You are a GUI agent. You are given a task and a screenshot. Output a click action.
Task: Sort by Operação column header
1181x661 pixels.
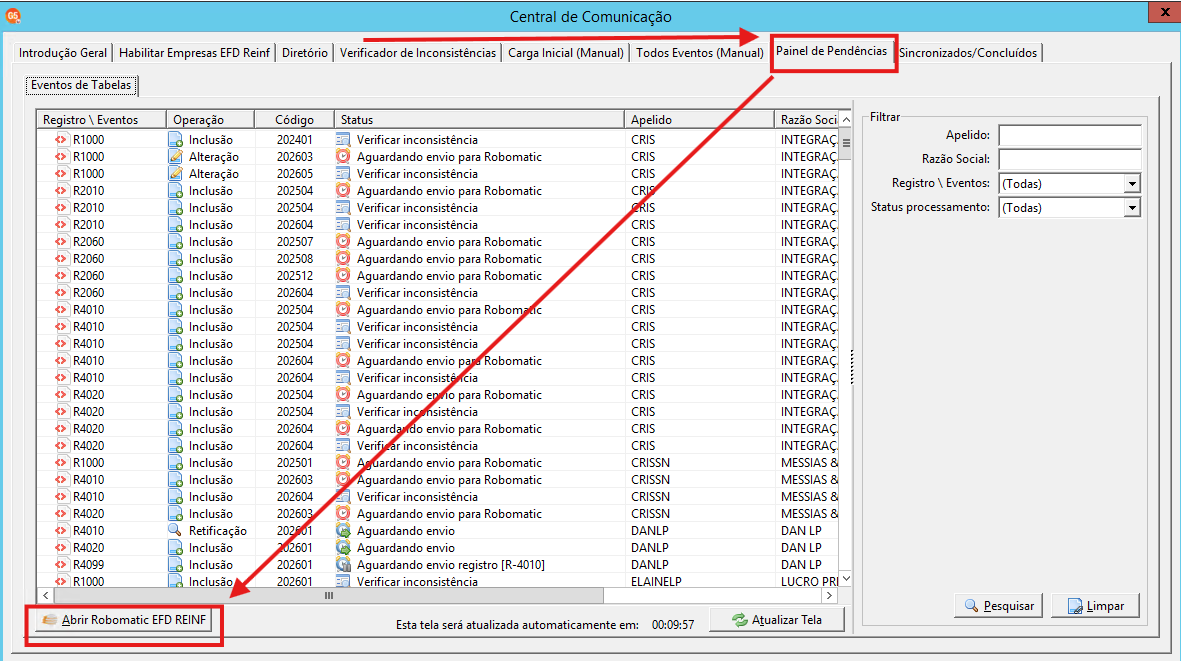pos(210,120)
